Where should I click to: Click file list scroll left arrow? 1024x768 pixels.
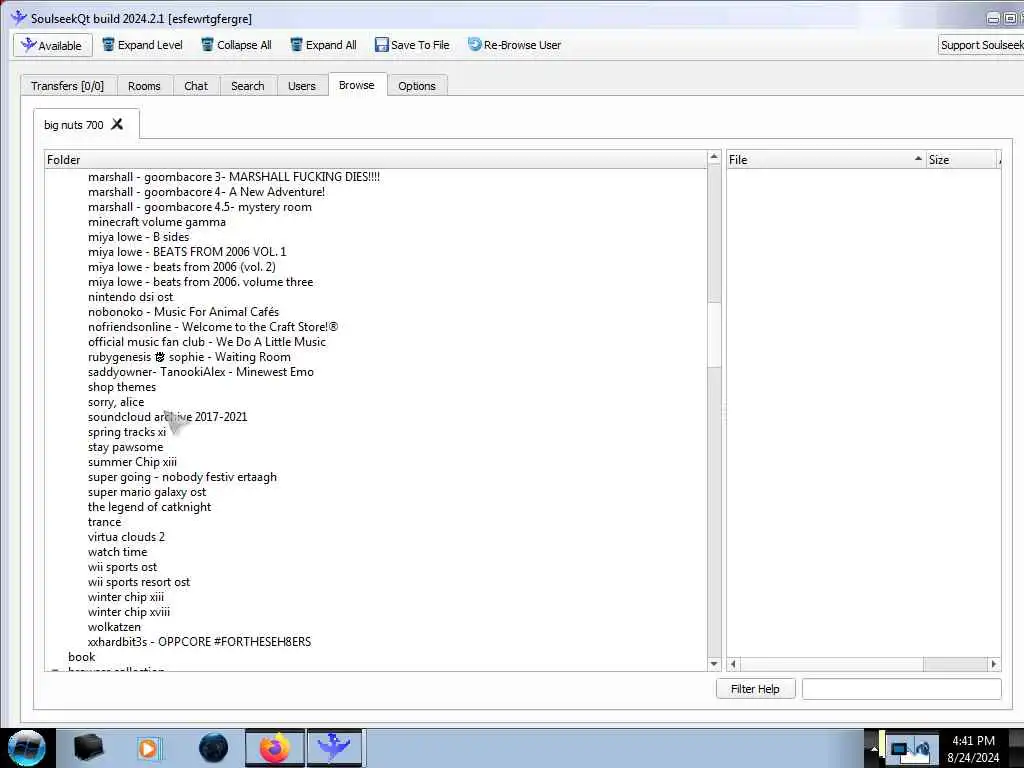pos(733,664)
